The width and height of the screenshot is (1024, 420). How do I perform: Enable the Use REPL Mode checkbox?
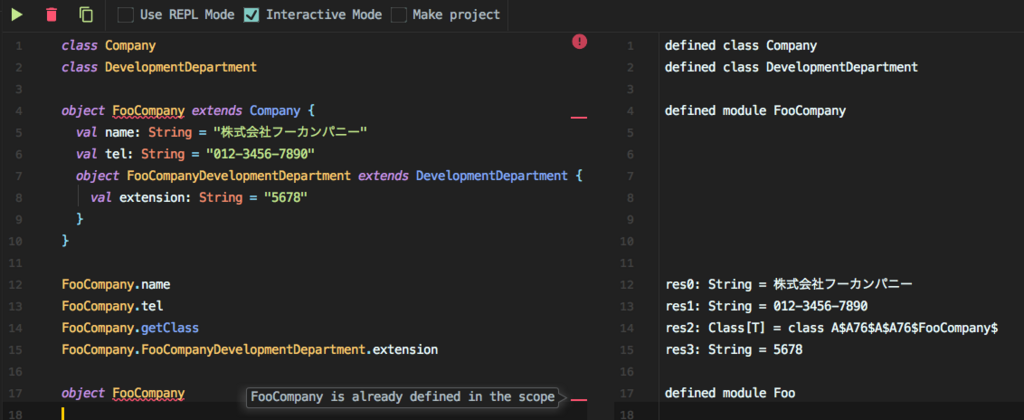126,14
